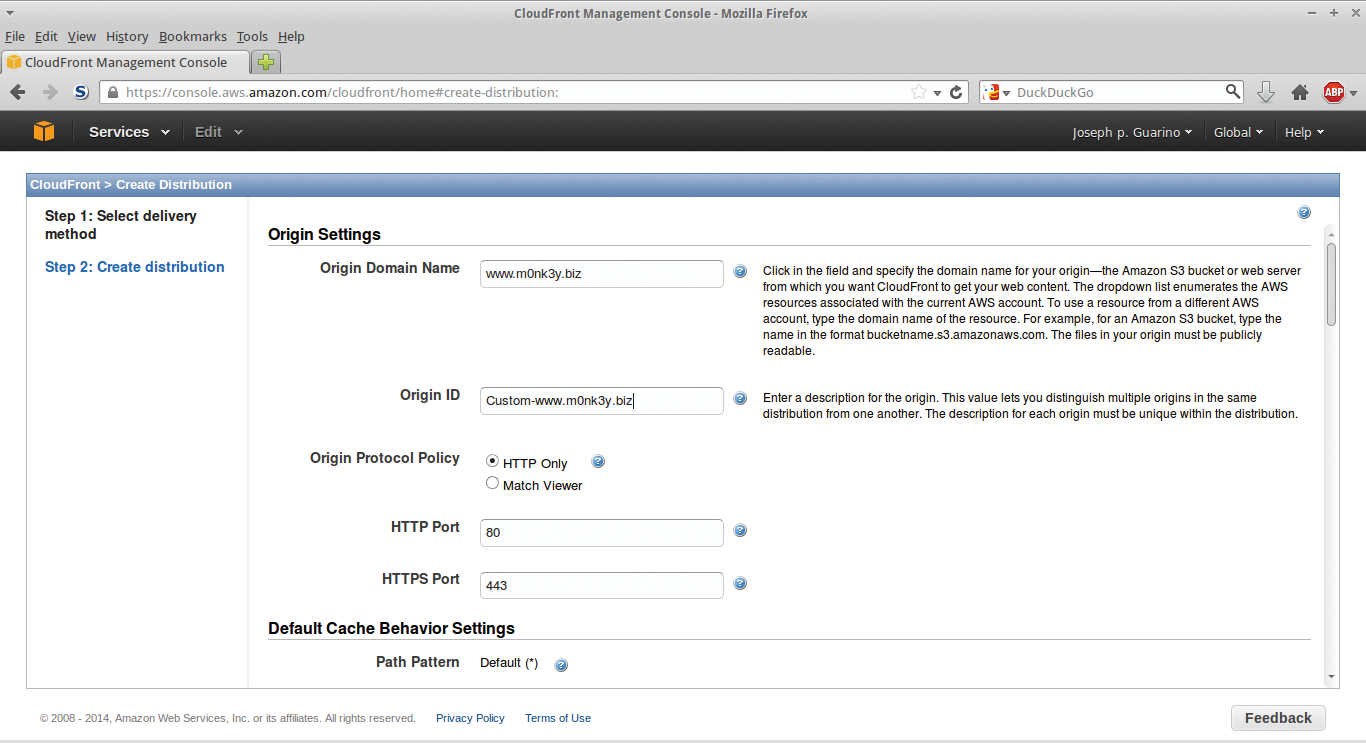Image resolution: width=1366 pixels, height=743 pixels.
Task: Click the Default Cache Behavior Settings heading
Action: click(x=391, y=629)
